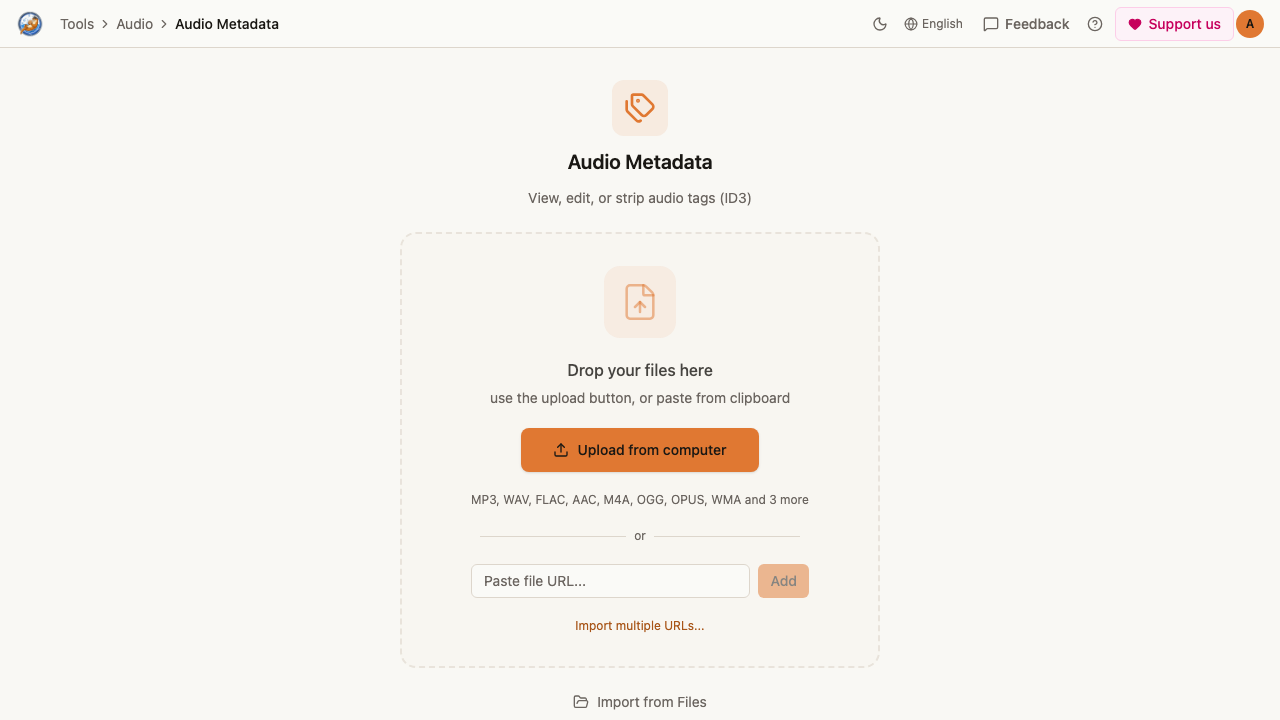Open the English language selector
The image size is (1280, 720).
coord(933,24)
